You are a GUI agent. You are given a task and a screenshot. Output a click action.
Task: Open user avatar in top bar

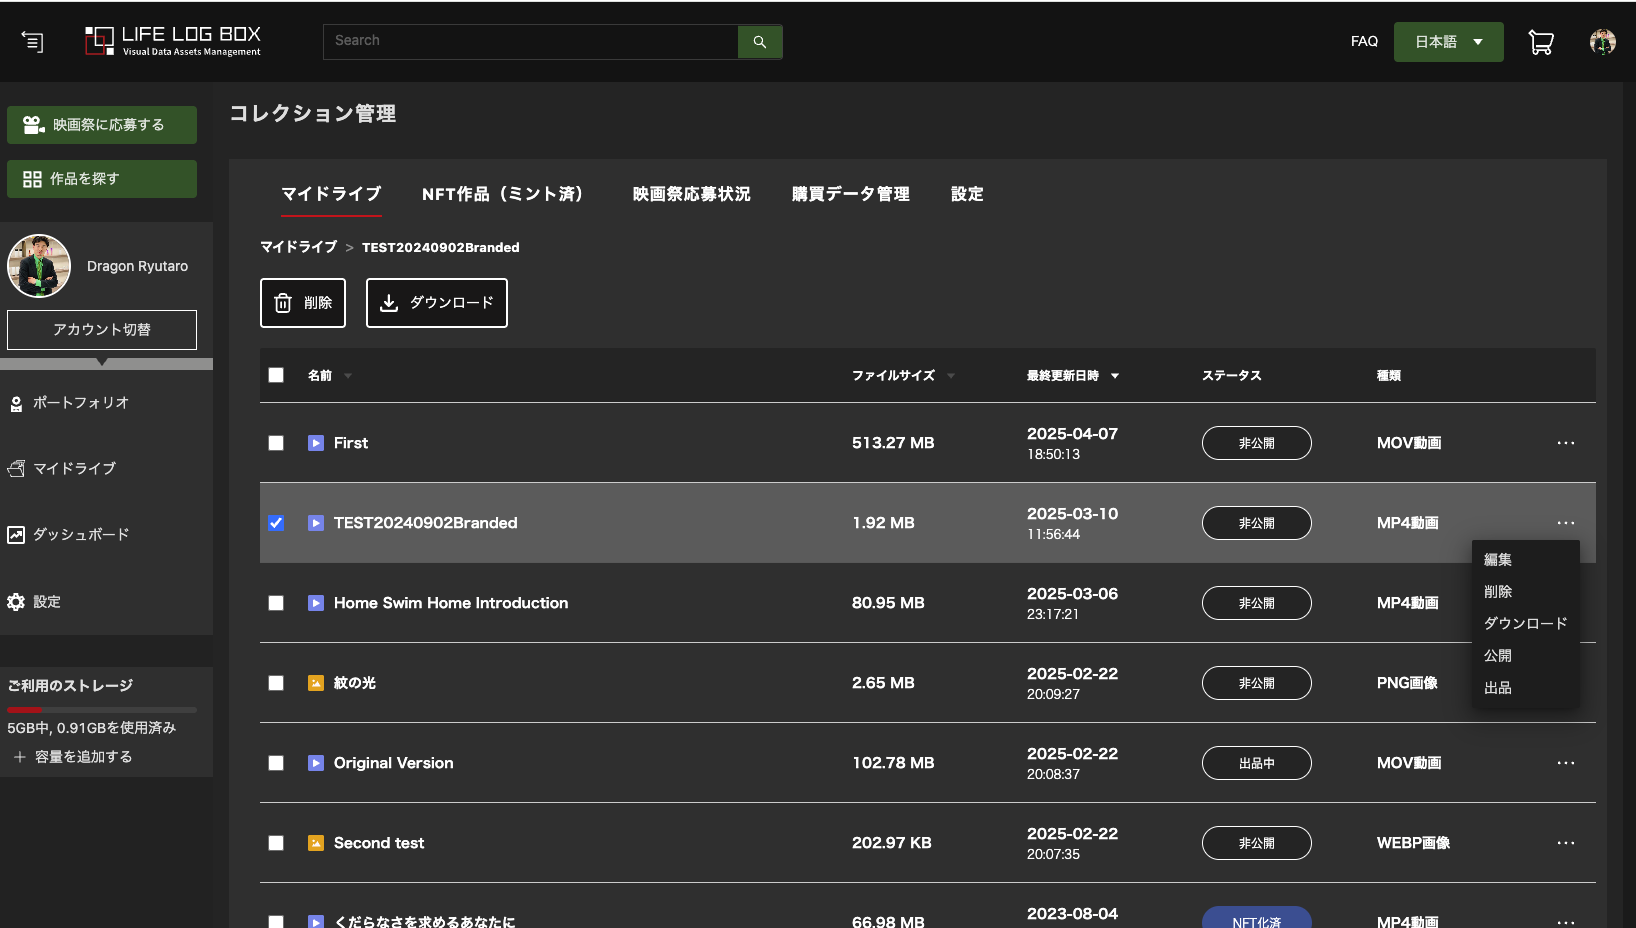(x=1602, y=42)
